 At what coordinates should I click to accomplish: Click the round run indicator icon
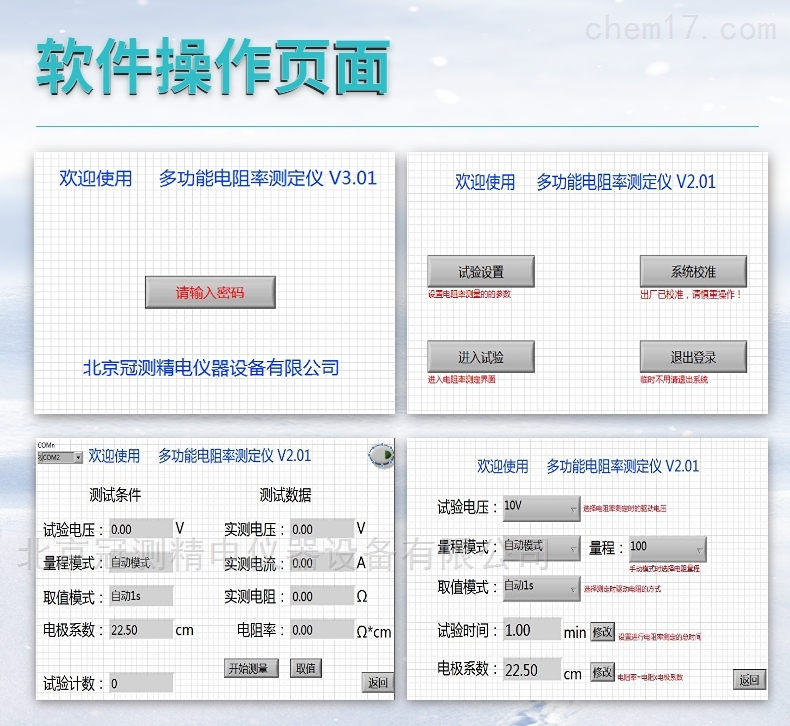tap(381, 456)
